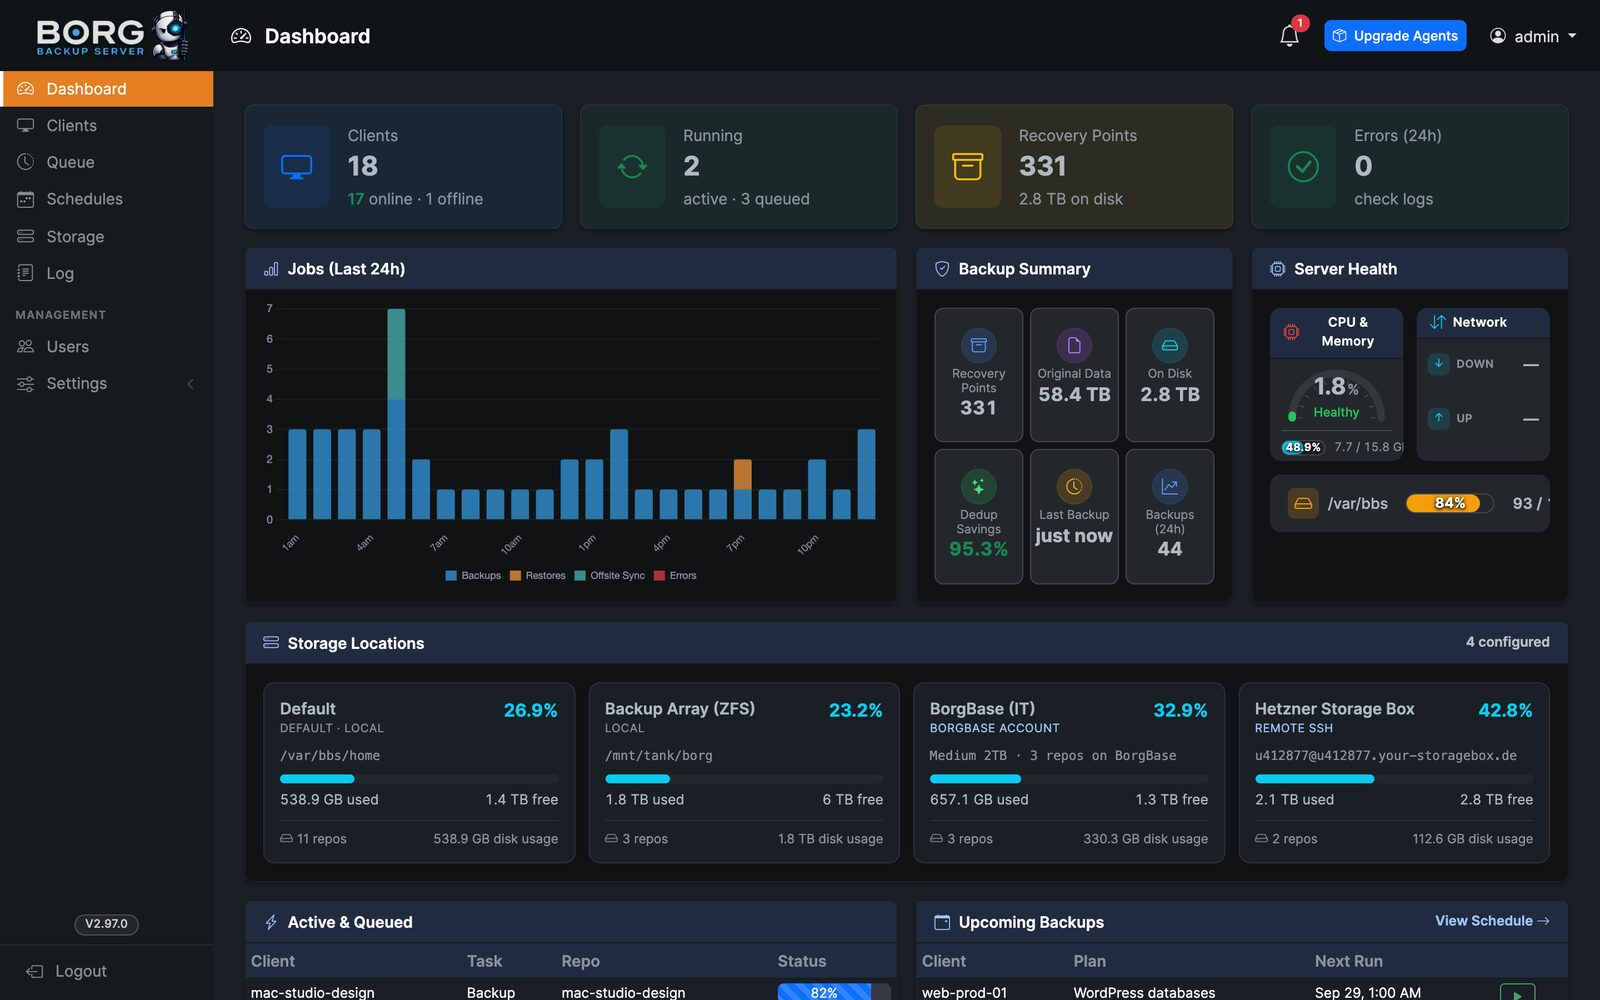Click the V2.97.0 version badge

(106, 924)
